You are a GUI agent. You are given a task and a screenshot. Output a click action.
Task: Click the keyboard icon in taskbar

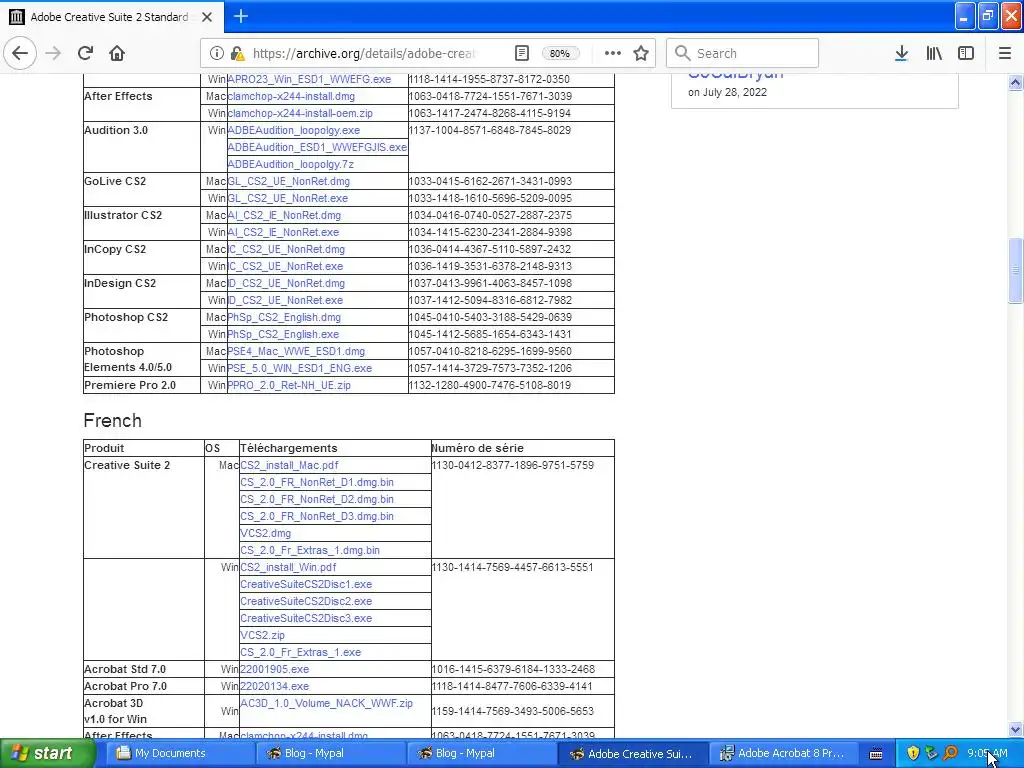pyautogui.click(x=876, y=754)
